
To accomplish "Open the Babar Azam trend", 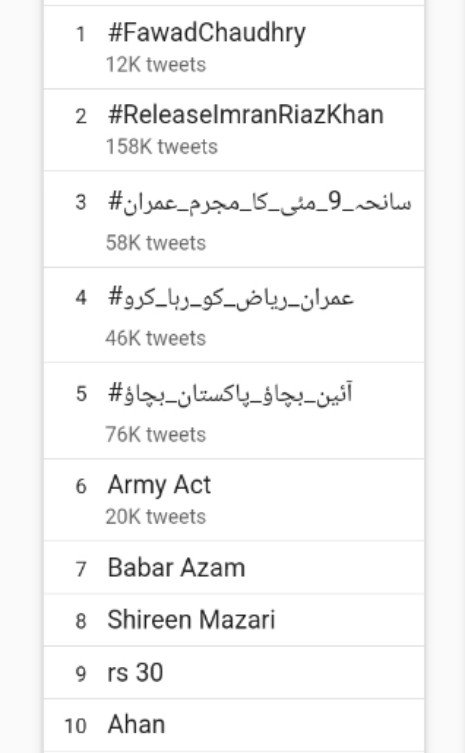I will pos(176,568).
